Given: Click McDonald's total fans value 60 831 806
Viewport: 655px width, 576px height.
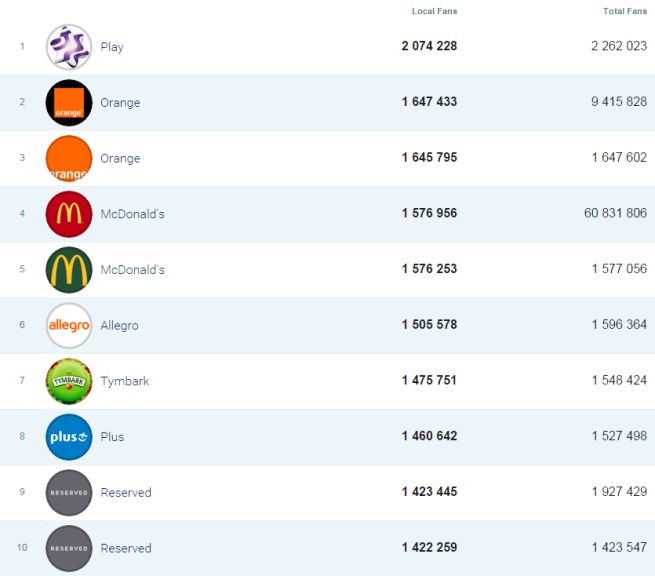Looking at the screenshot, I should (613, 214).
